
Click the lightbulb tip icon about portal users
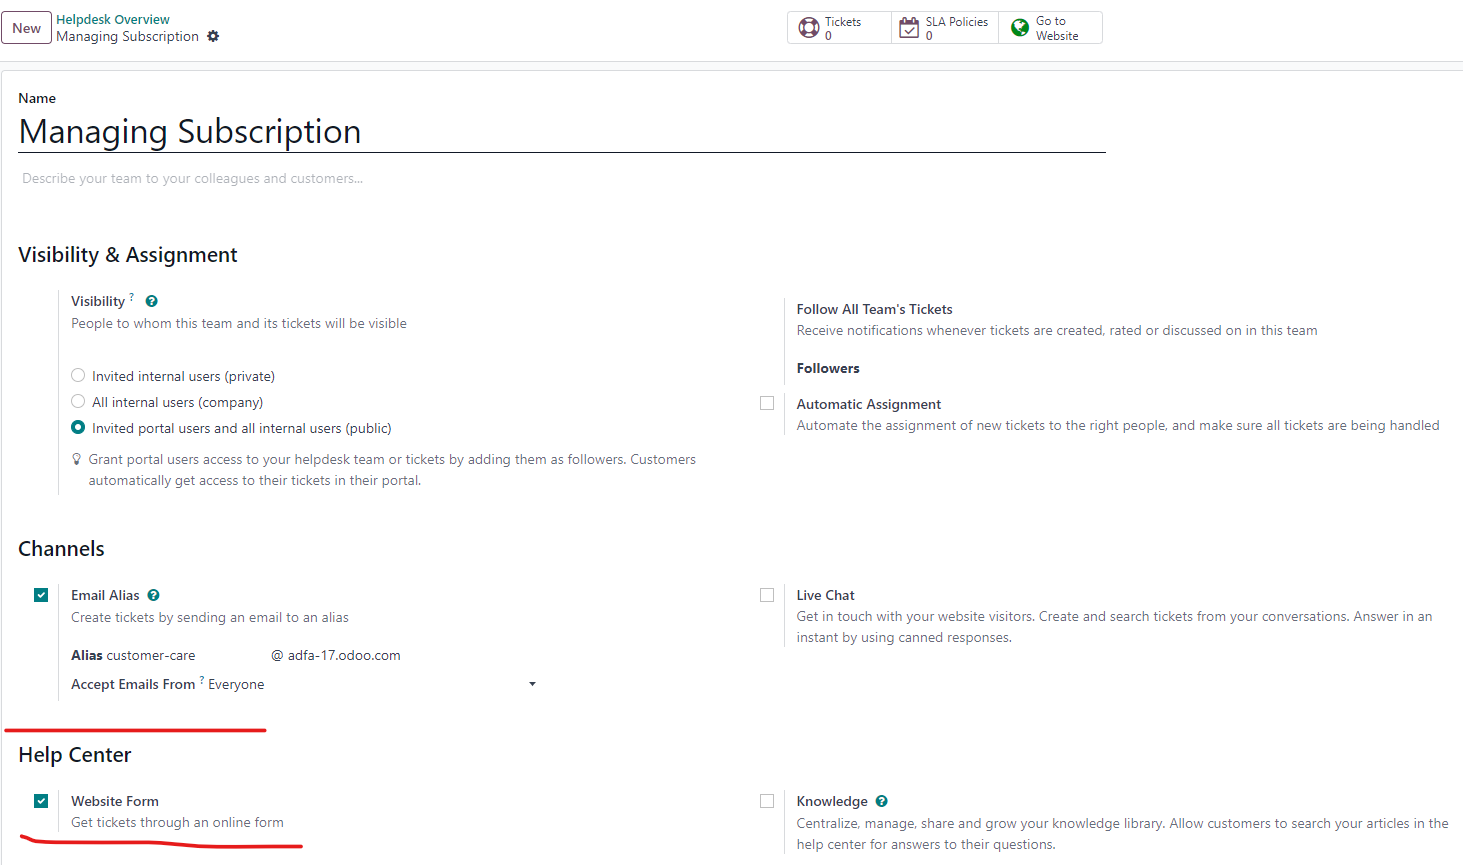(x=77, y=459)
